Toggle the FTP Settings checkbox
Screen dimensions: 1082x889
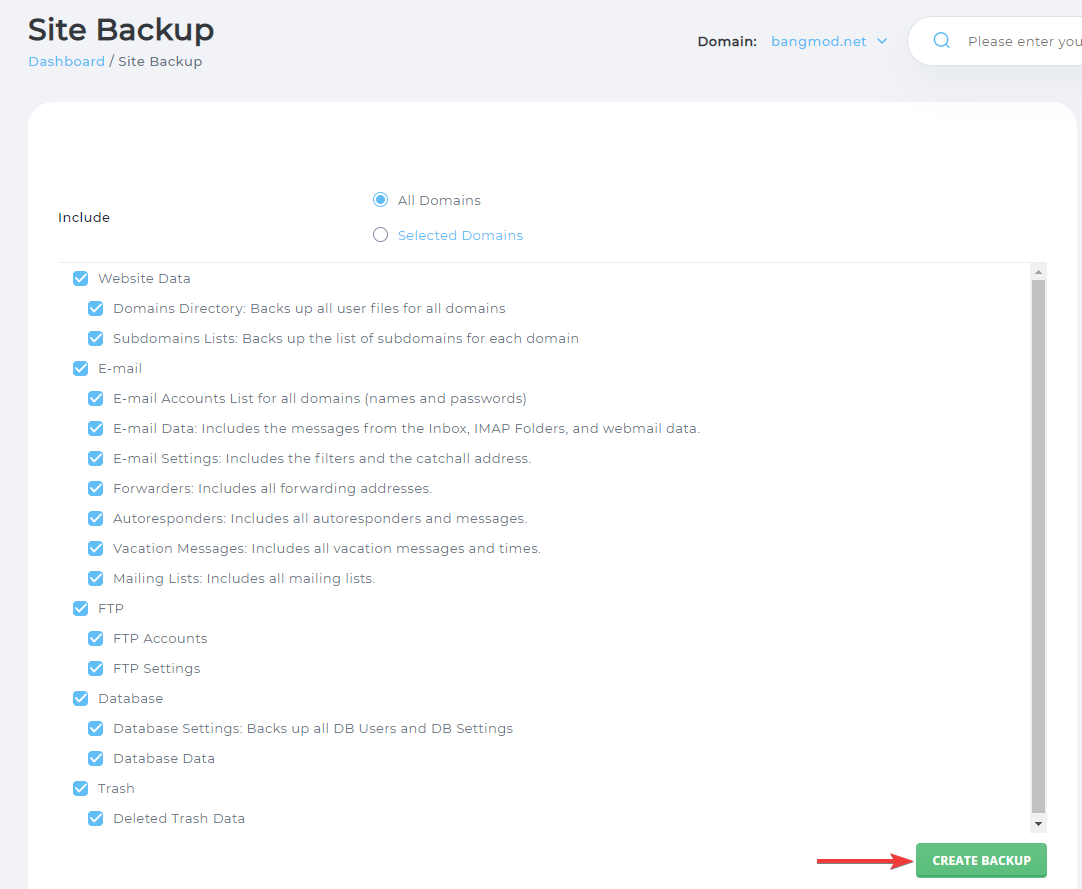click(x=96, y=668)
